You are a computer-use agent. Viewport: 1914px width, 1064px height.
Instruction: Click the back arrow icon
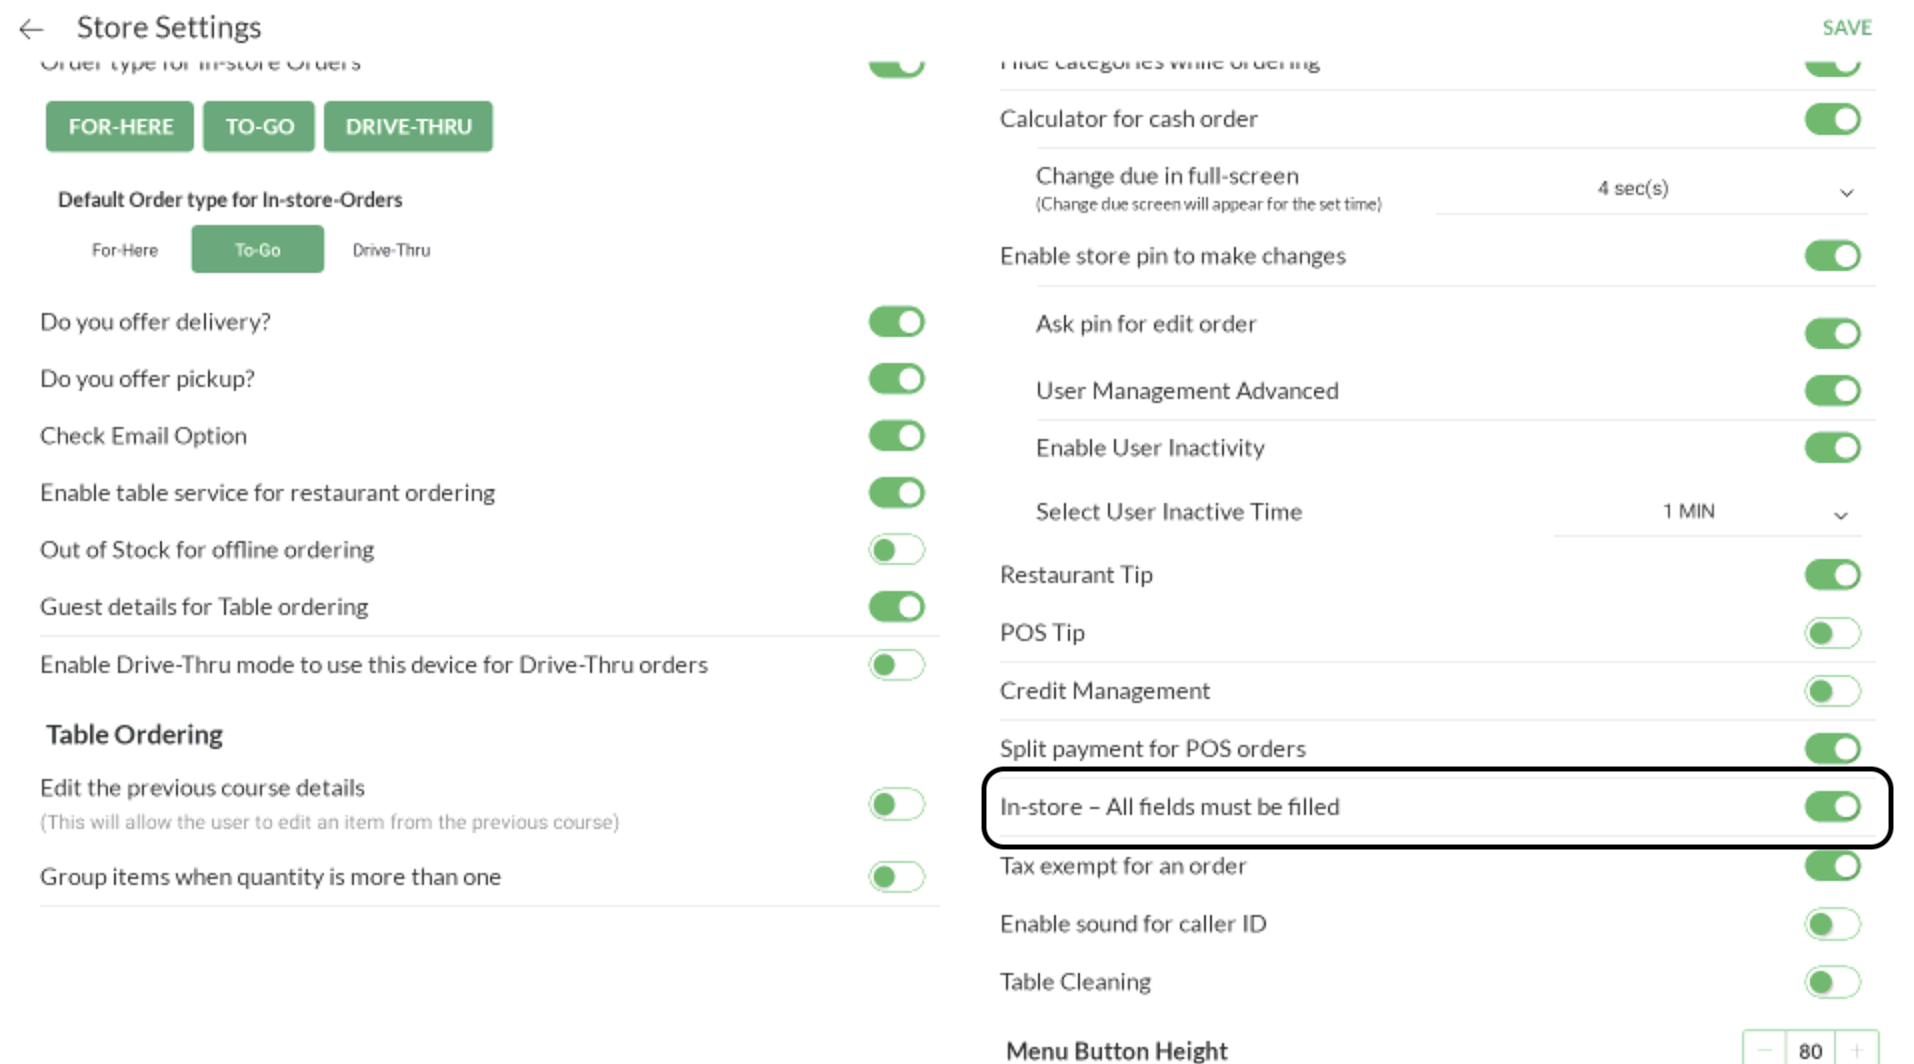click(x=31, y=29)
